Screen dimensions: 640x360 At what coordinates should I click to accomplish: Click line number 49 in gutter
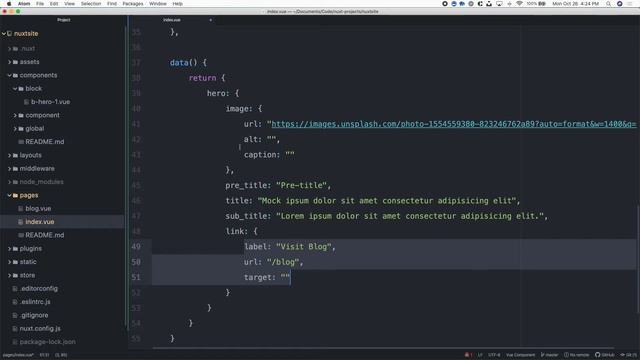(136, 247)
